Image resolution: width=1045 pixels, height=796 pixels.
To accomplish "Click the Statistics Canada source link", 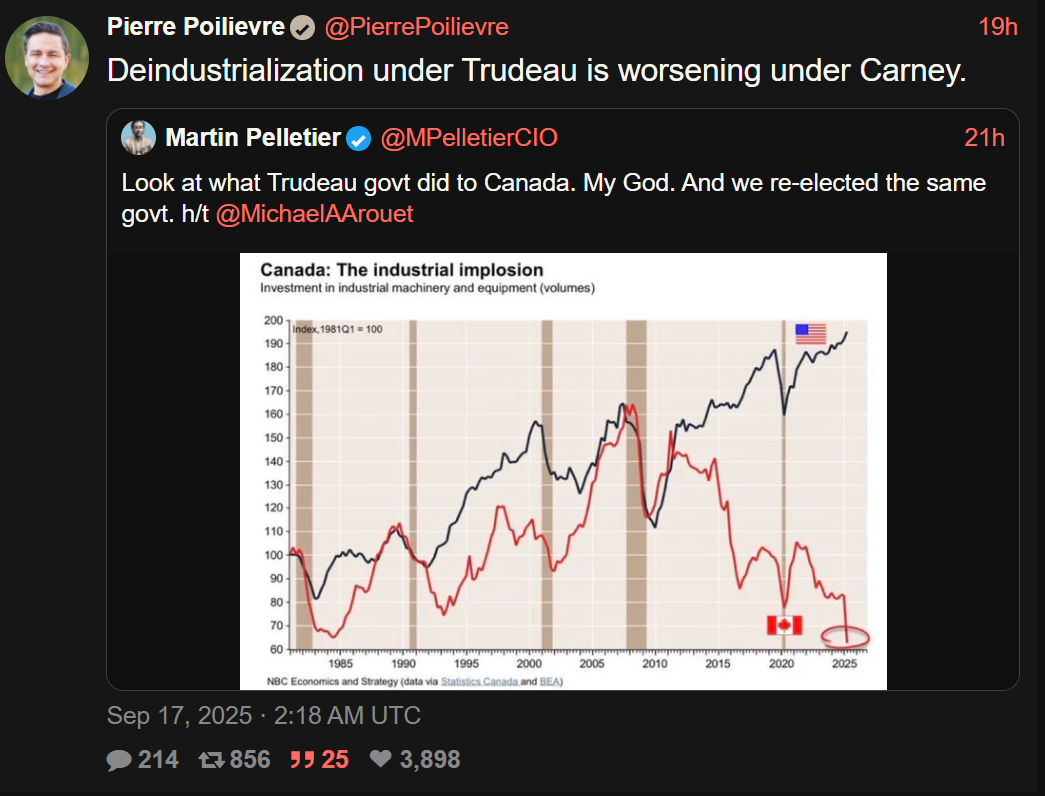I will [484, 681].
